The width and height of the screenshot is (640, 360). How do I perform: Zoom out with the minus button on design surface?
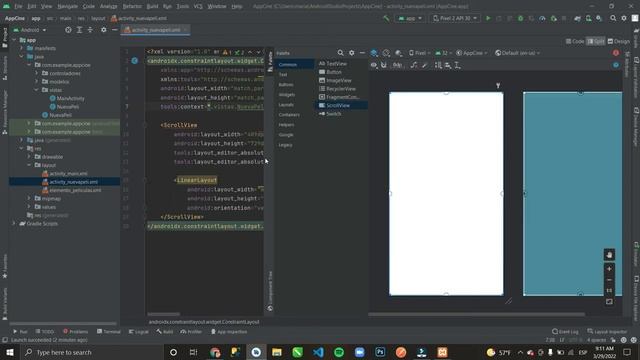coord(609,280)
